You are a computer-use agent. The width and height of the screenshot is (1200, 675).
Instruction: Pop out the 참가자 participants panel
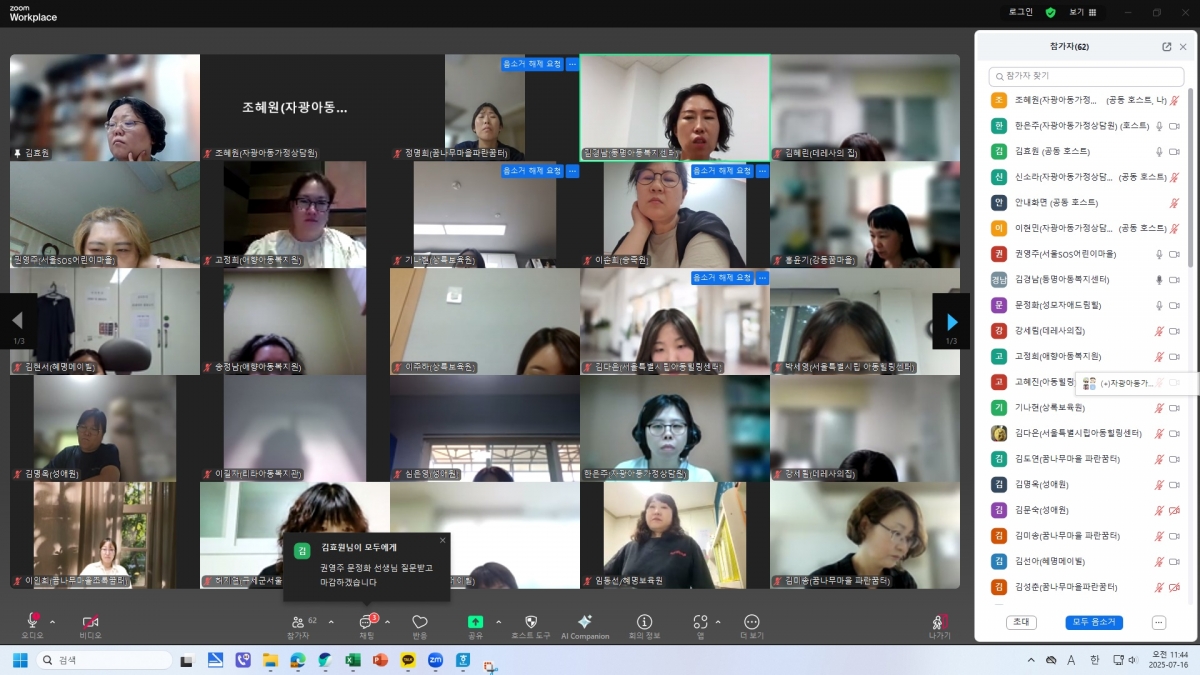click(x=1166, y=47)
